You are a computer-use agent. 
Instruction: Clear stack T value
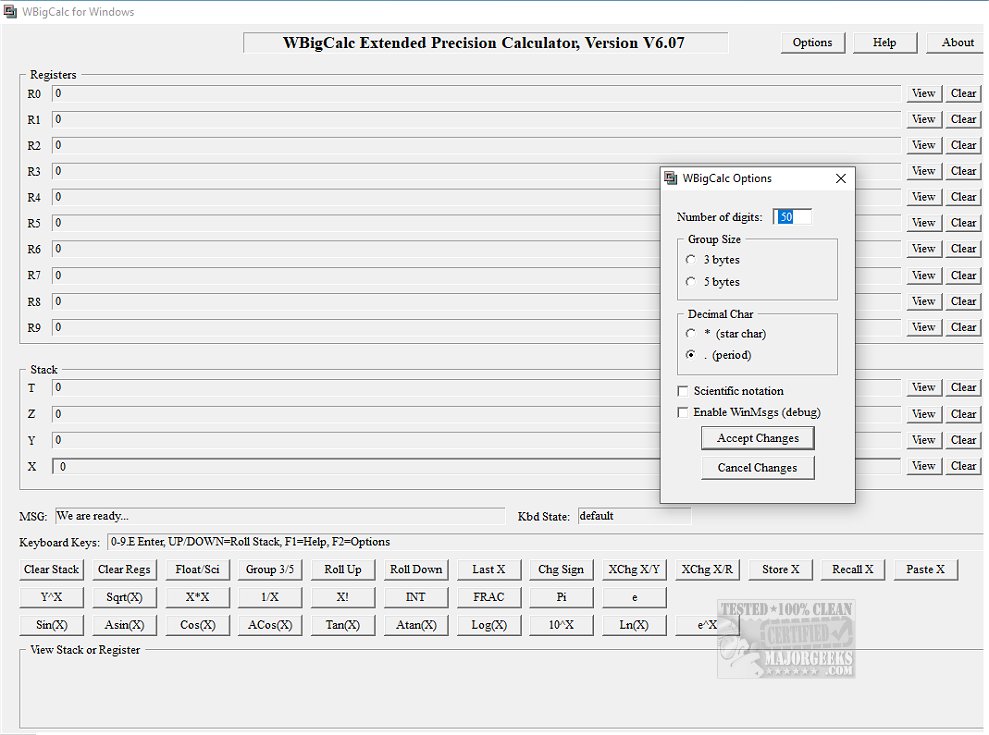point(963,387)
